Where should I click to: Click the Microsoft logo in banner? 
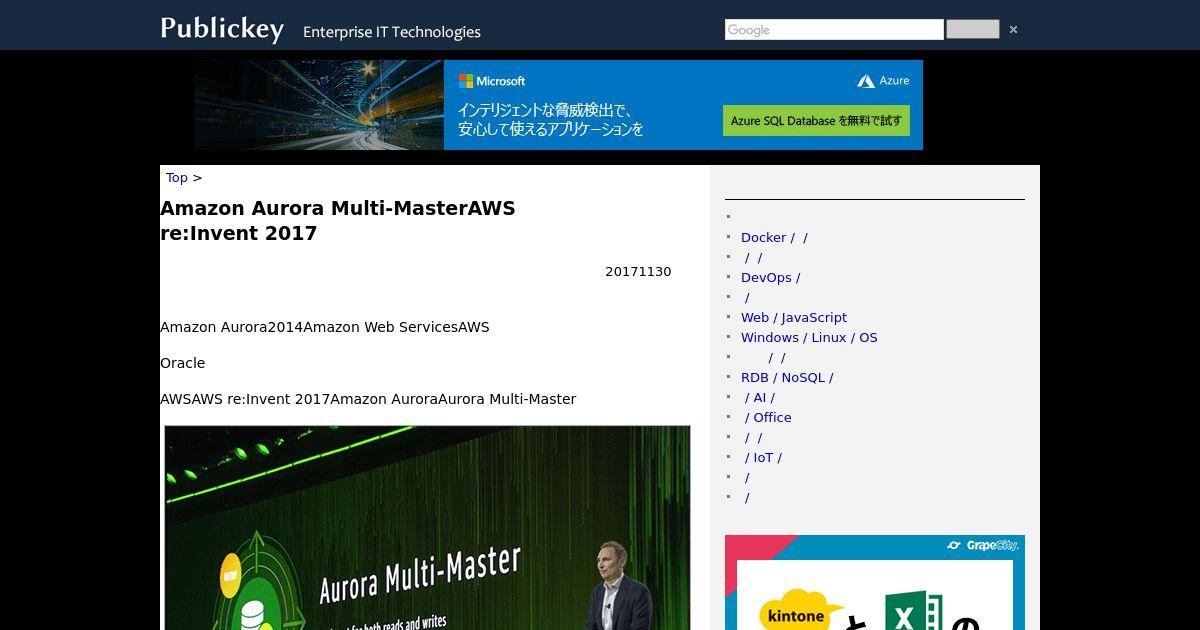click(492, 81)
